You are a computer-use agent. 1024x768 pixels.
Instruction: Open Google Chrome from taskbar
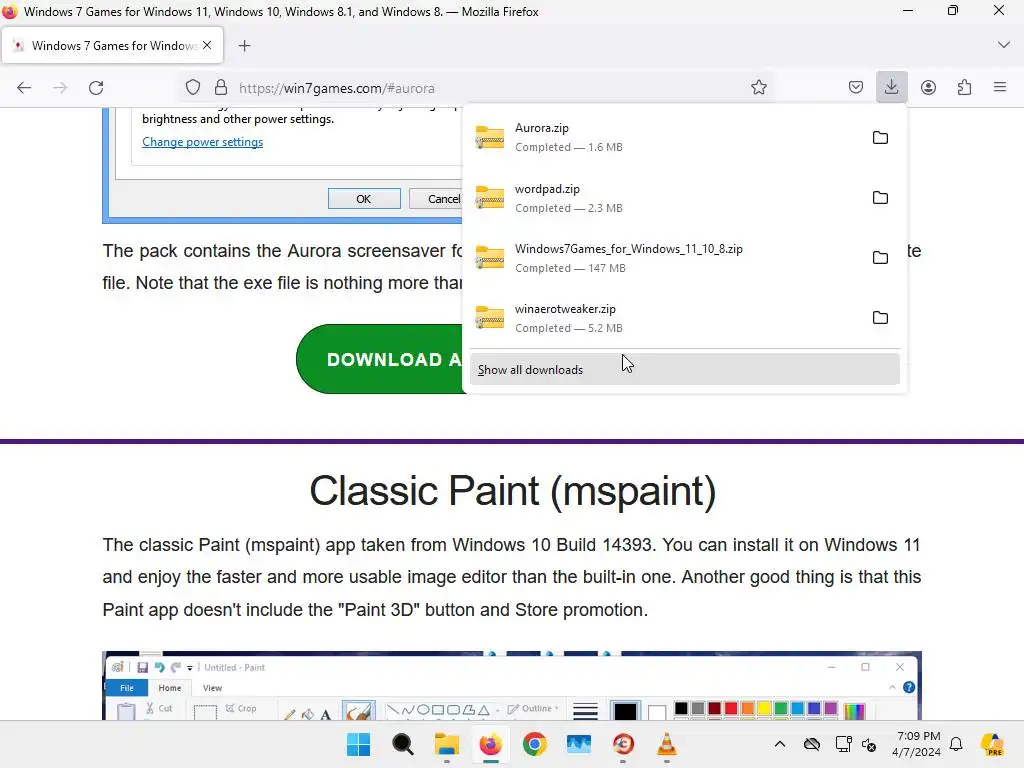(534, 744)
